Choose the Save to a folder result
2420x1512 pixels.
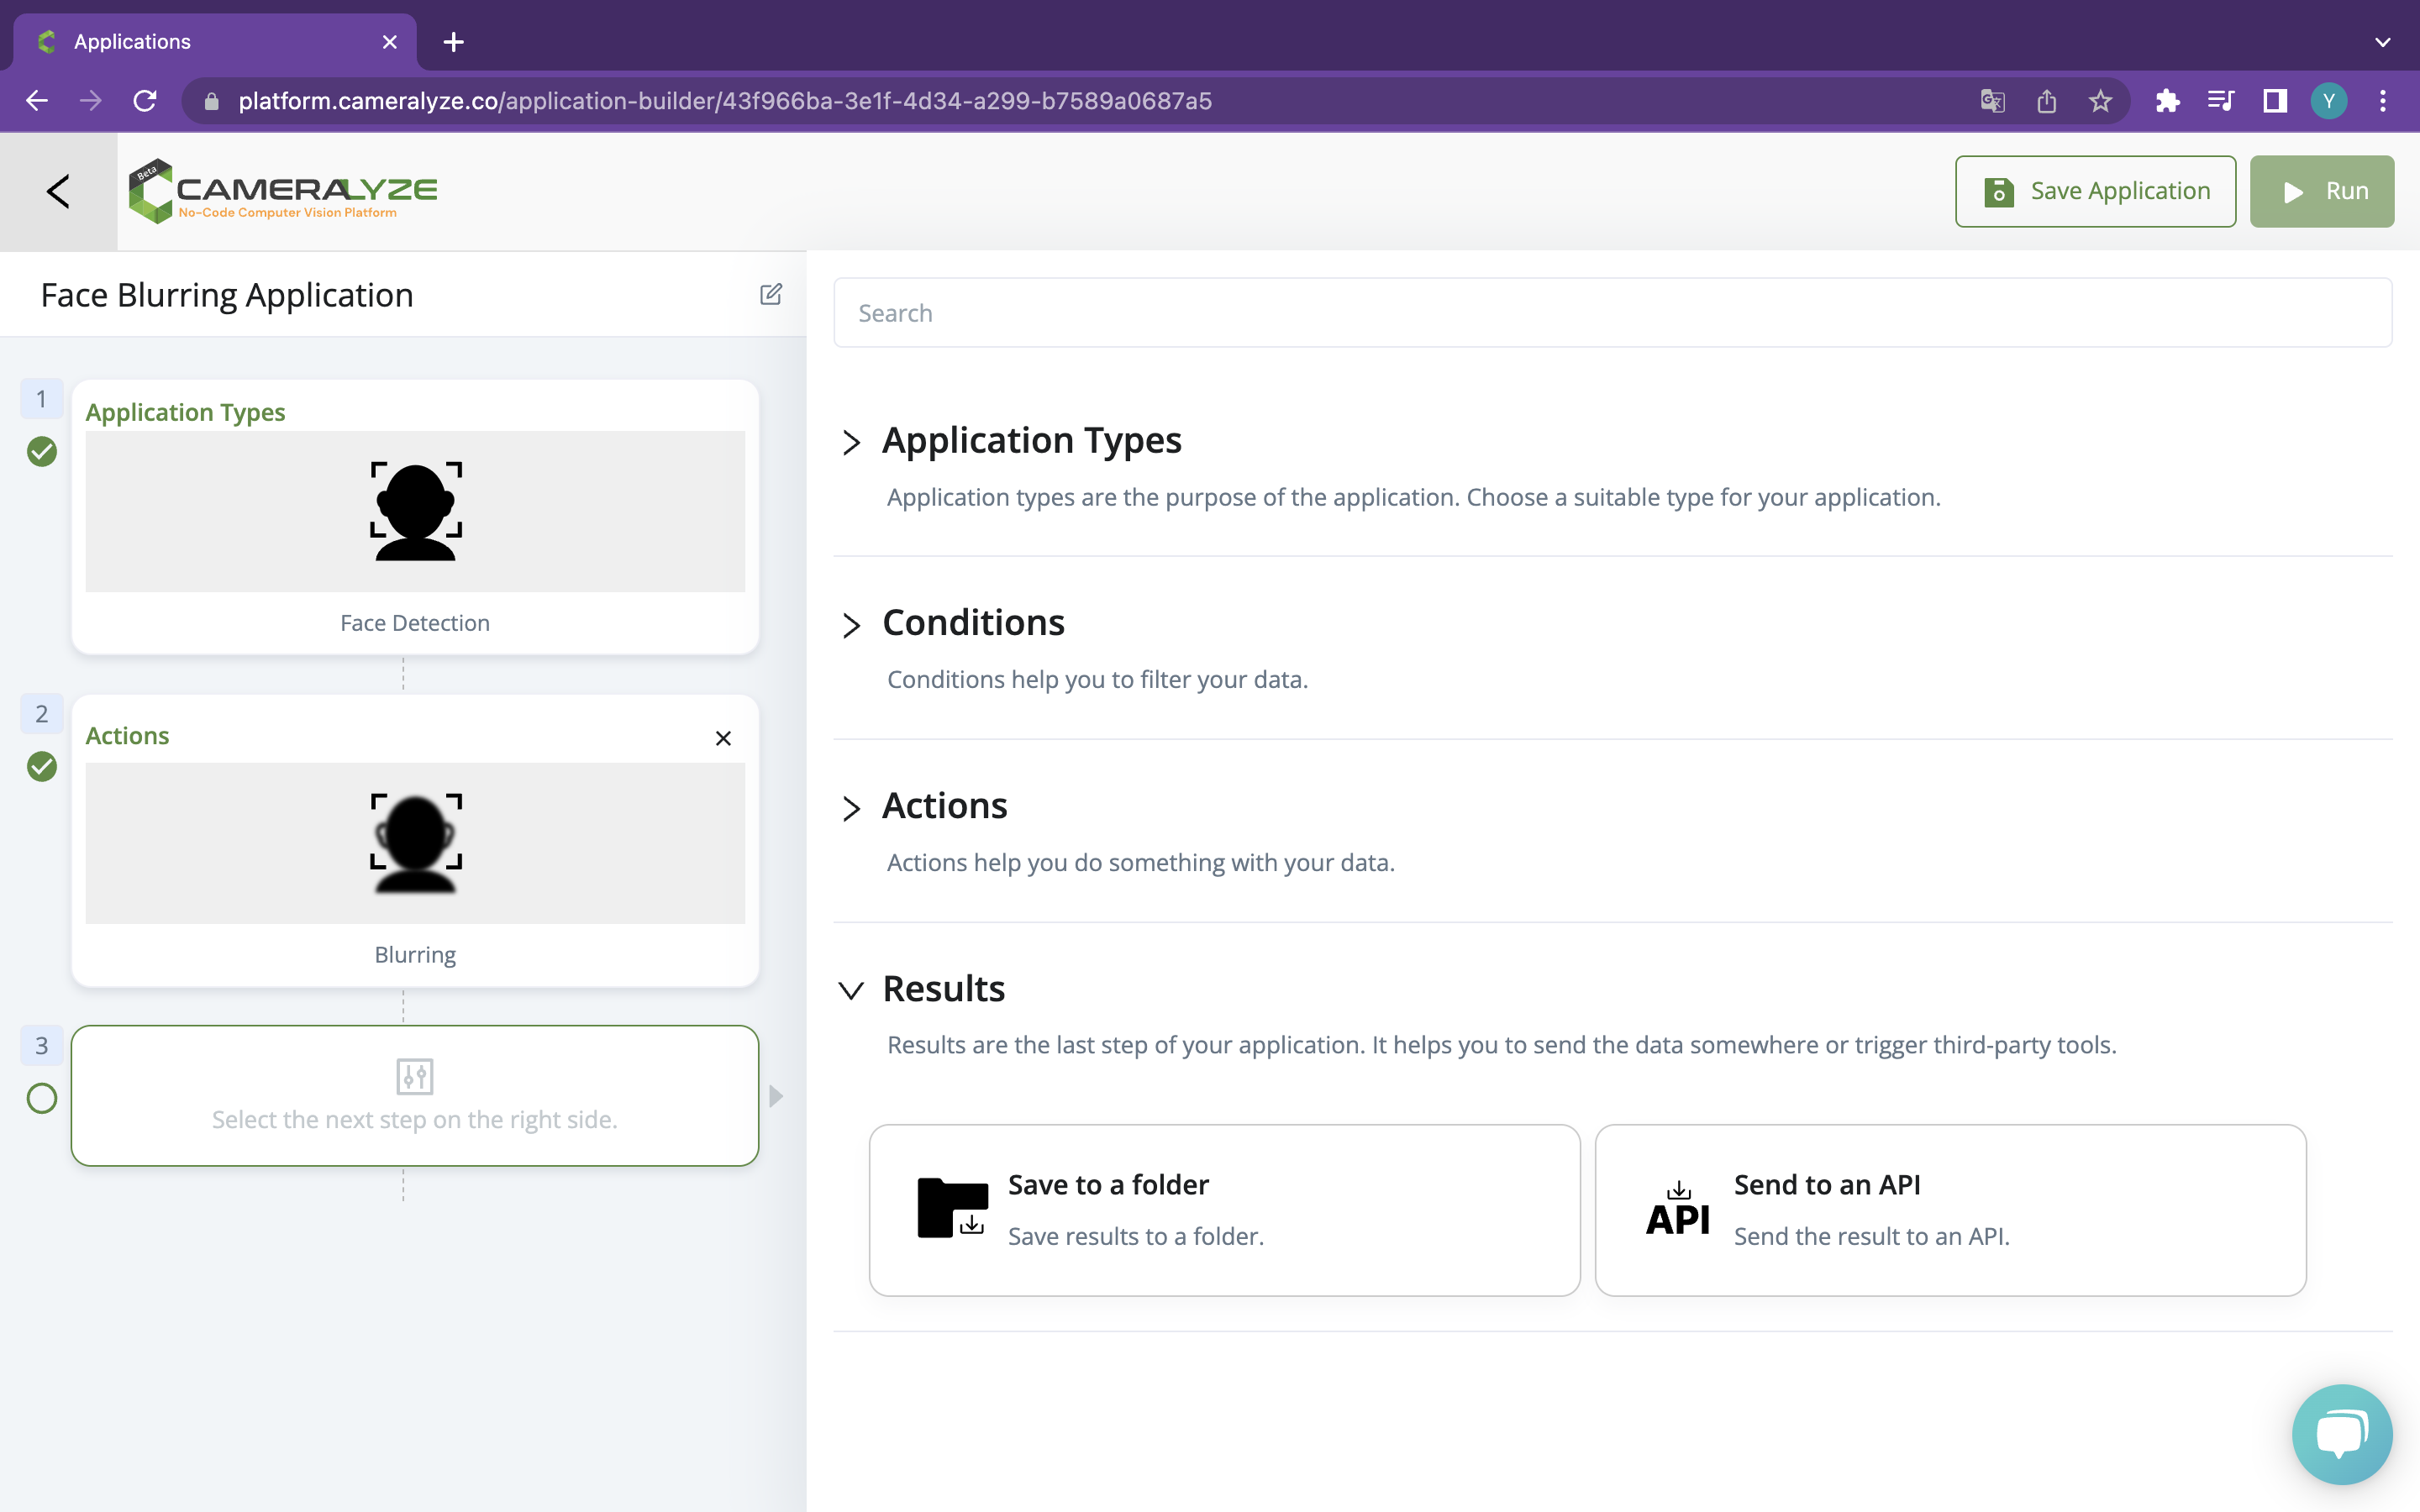(x=1225, y=1210)
